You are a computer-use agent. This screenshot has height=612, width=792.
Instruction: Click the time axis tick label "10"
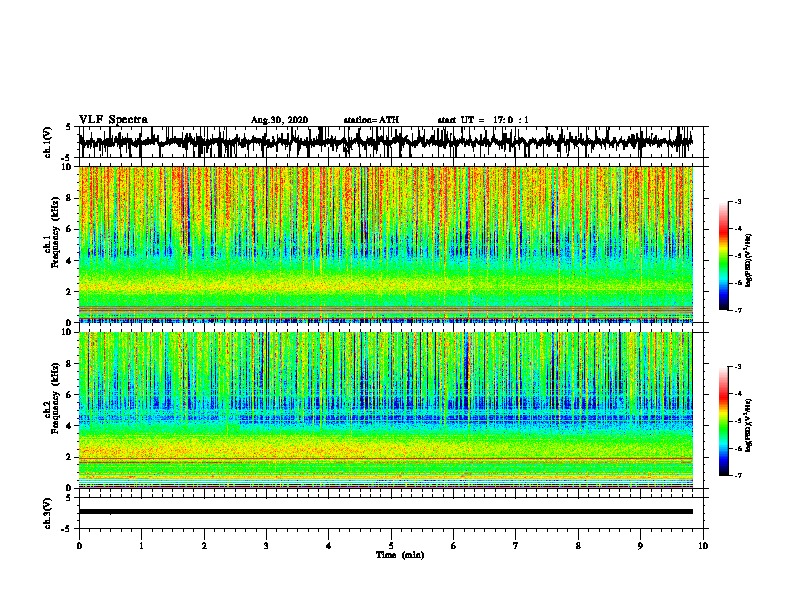coord(703,546)
